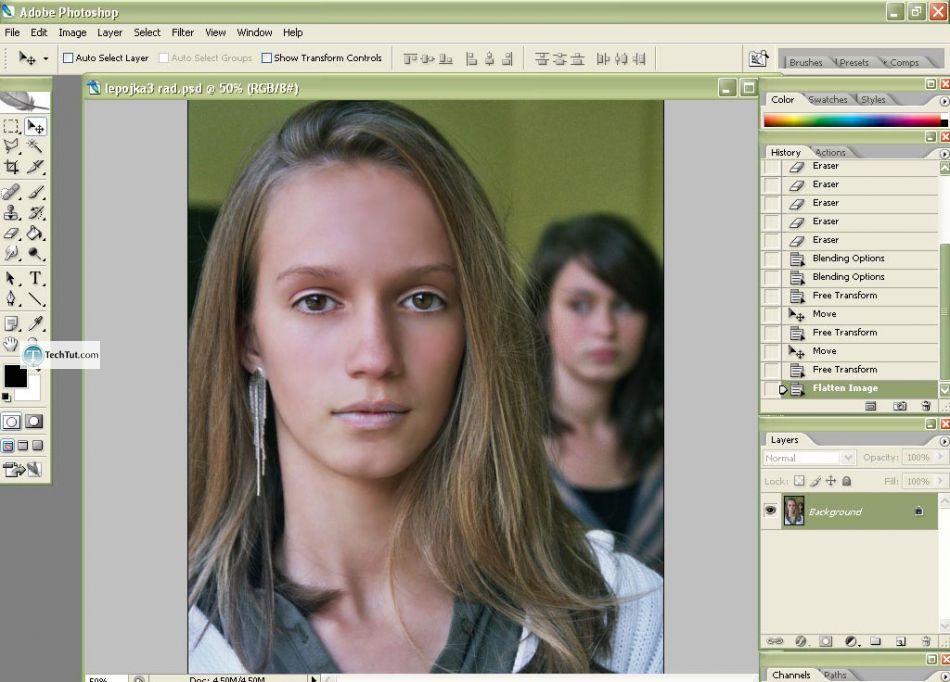Image resolution: width=950 pixels, height=682 pixels.
Task: Select the Line tool
Action: coord(36,298)
